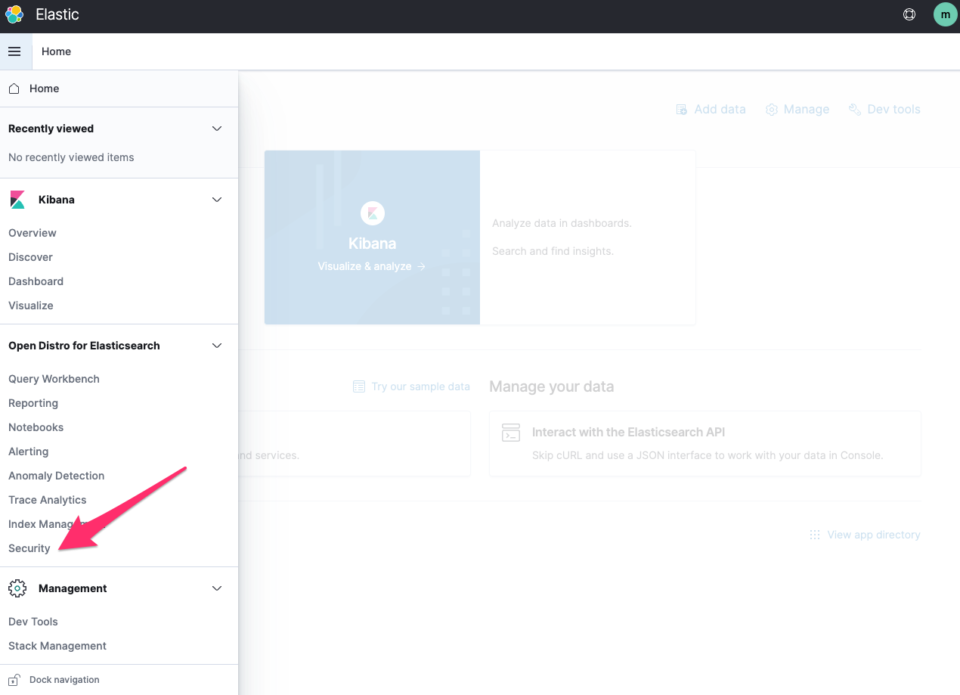The image size is (960, 695).
Task: Click the Manage link
Action: (x=806, y=110)
